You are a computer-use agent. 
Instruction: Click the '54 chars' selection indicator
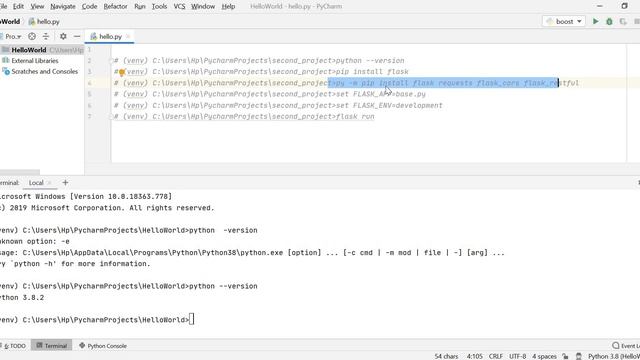tap(446, 356)
